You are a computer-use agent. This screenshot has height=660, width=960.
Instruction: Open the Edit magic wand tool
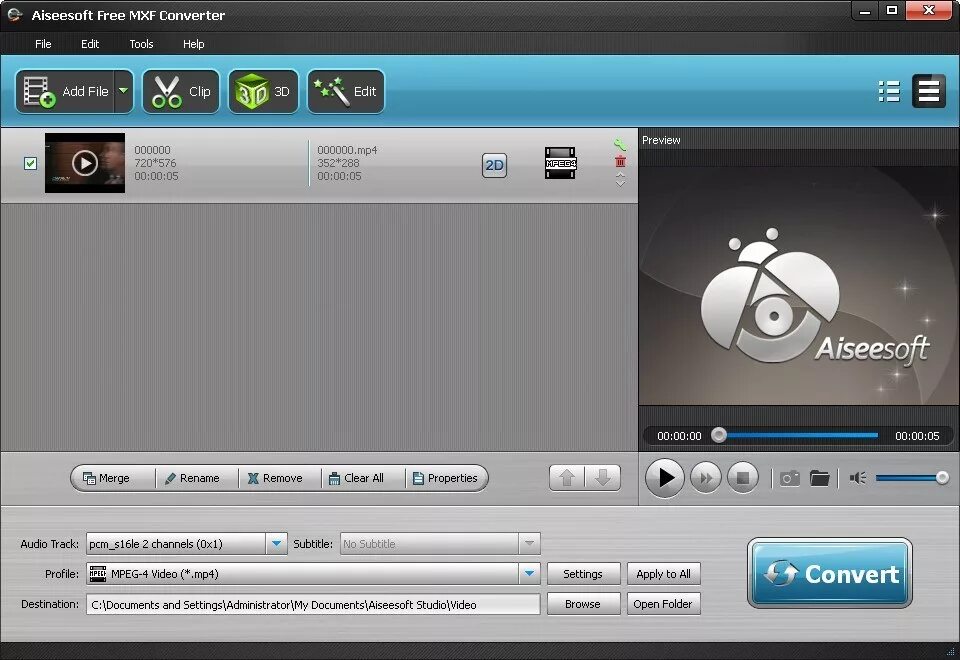(x=346, y=92)
